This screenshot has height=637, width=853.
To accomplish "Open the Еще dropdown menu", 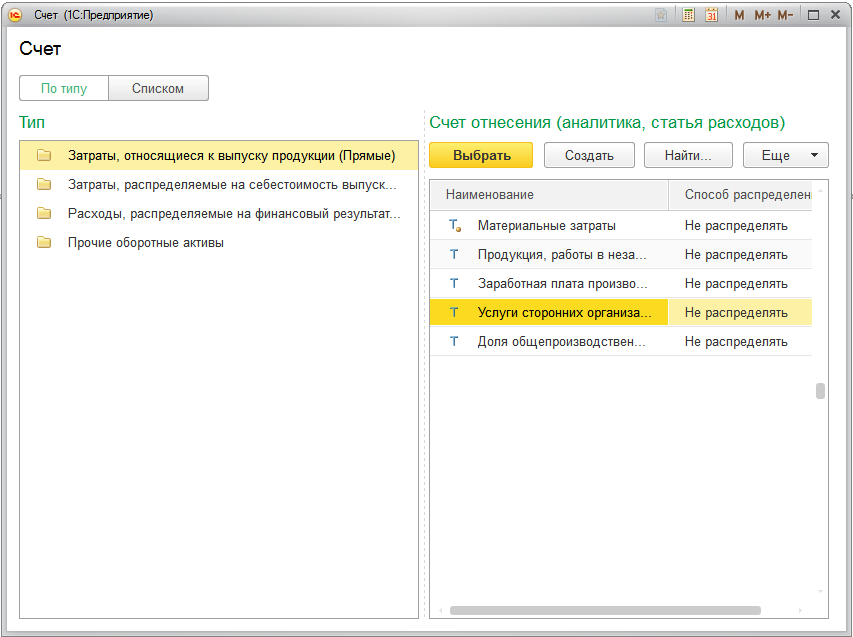I will click(785, 155).
